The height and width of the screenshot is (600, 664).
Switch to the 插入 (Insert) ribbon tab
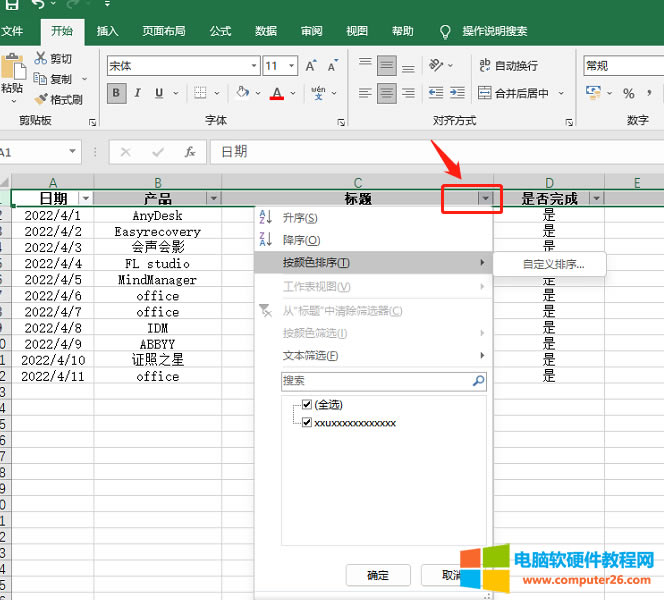point(107,31)
